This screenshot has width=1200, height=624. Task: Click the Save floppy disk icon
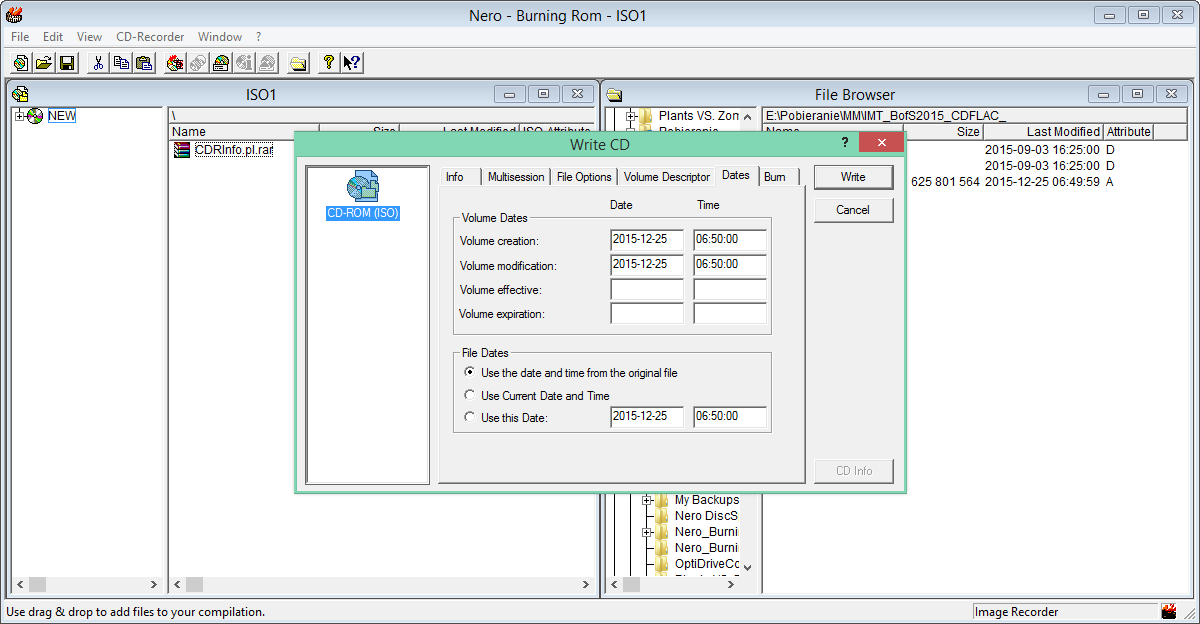click(67, 63)
